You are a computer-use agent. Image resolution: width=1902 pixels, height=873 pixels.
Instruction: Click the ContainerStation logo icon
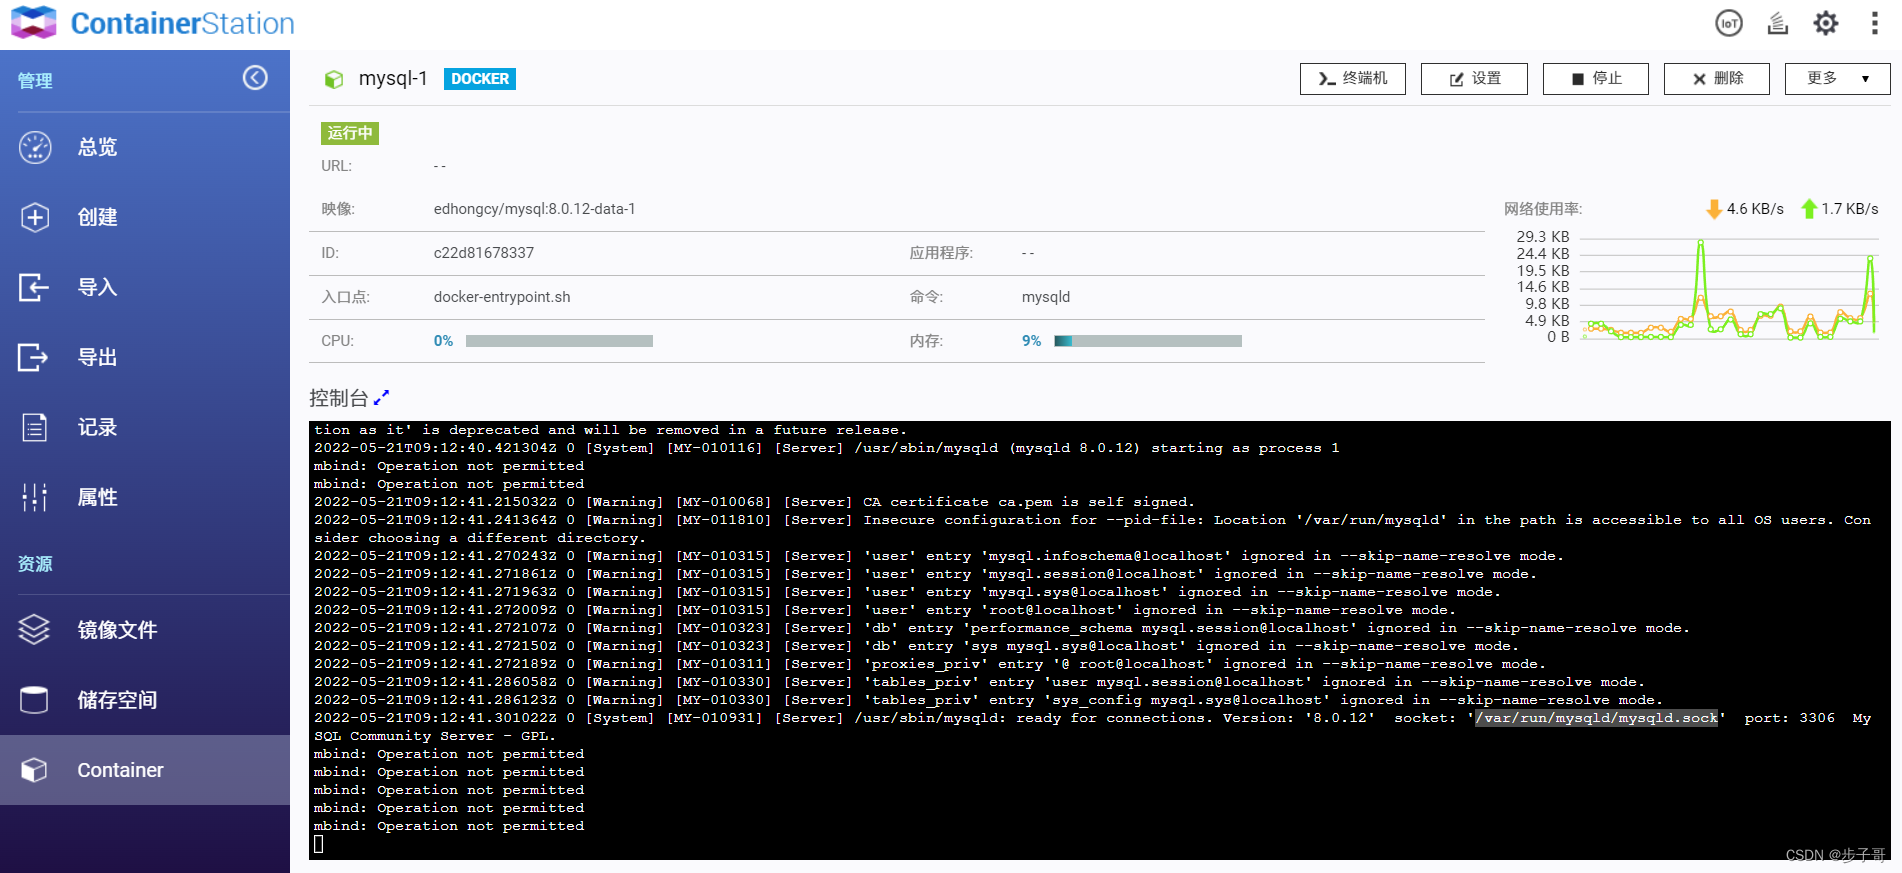click(x=33, y=22)
